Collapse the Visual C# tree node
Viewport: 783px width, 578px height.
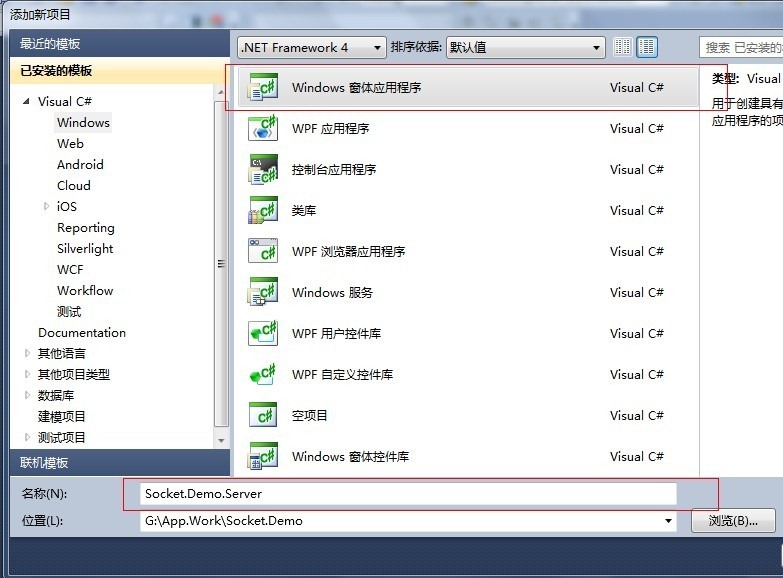click(x=26, y=101)
